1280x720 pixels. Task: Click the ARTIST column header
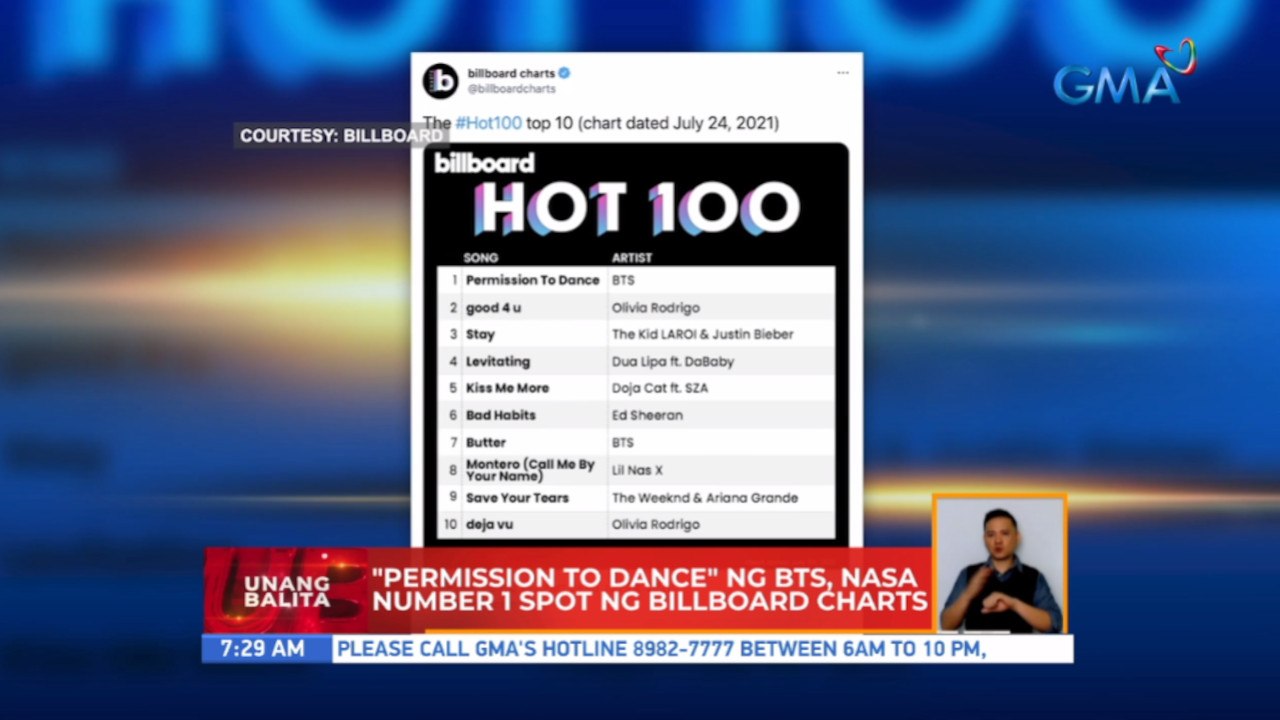[x=632, y=258]
